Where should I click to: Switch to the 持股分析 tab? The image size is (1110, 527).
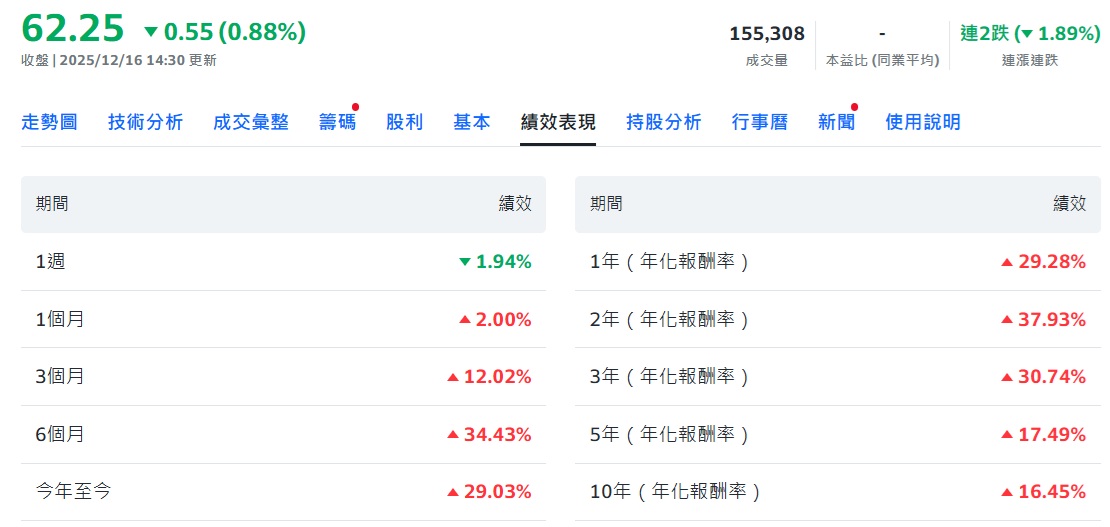pyautogui.click(x=664, y=122)
